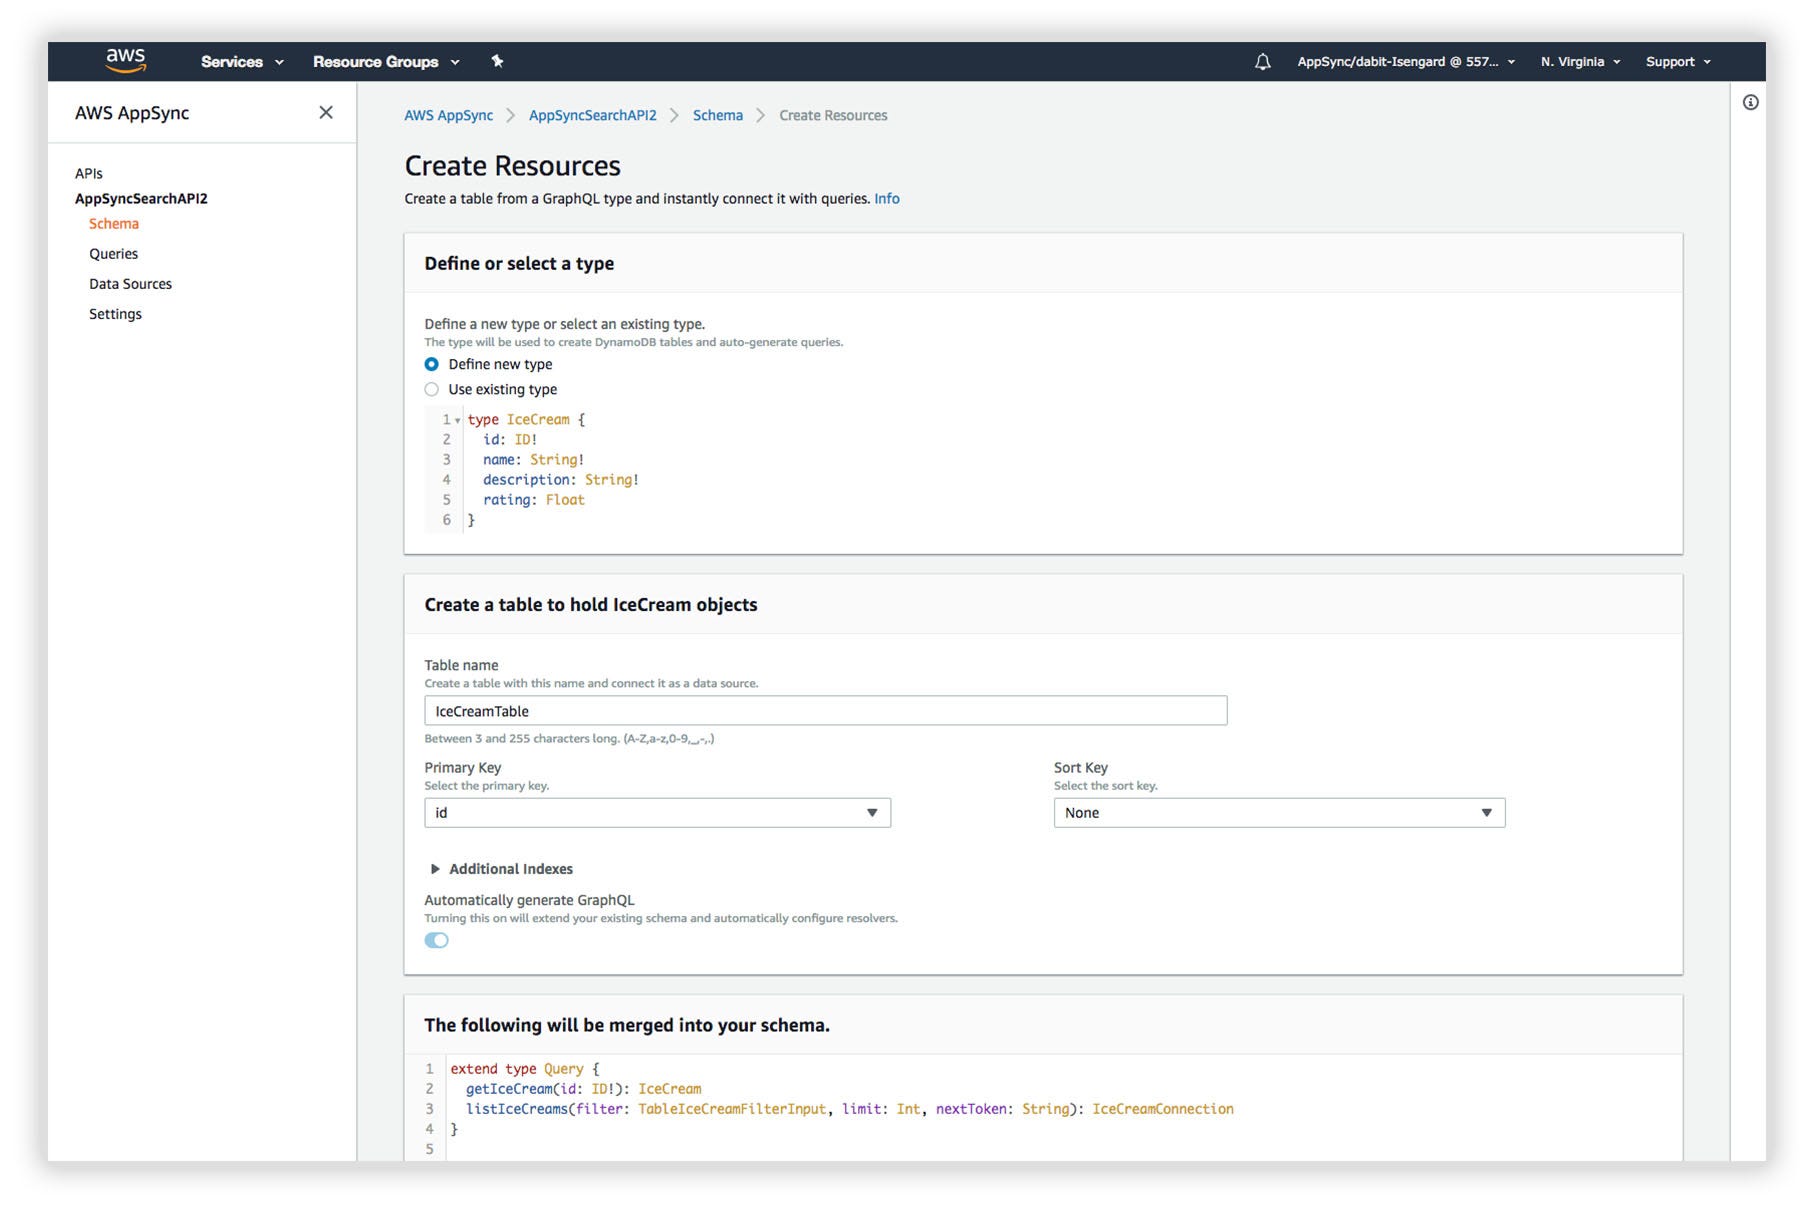Fold the code at line 1 arrow

click(458, 421)
